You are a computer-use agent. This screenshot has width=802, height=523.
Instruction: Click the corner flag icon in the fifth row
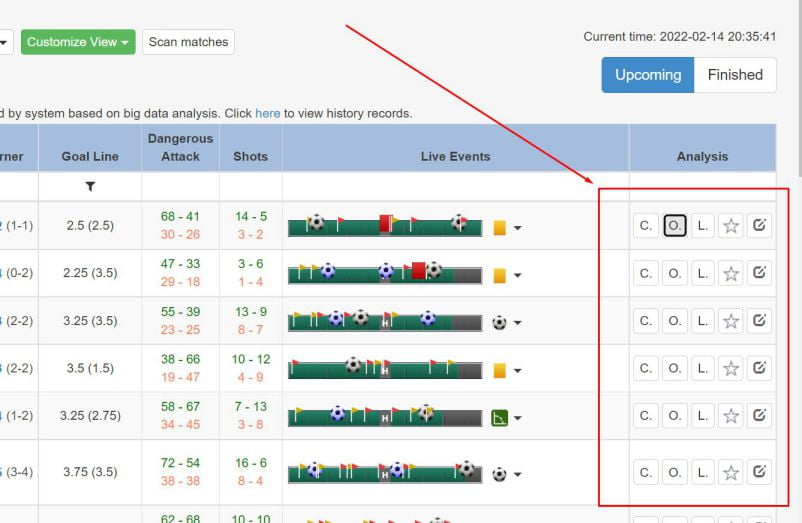pos(499,418)
